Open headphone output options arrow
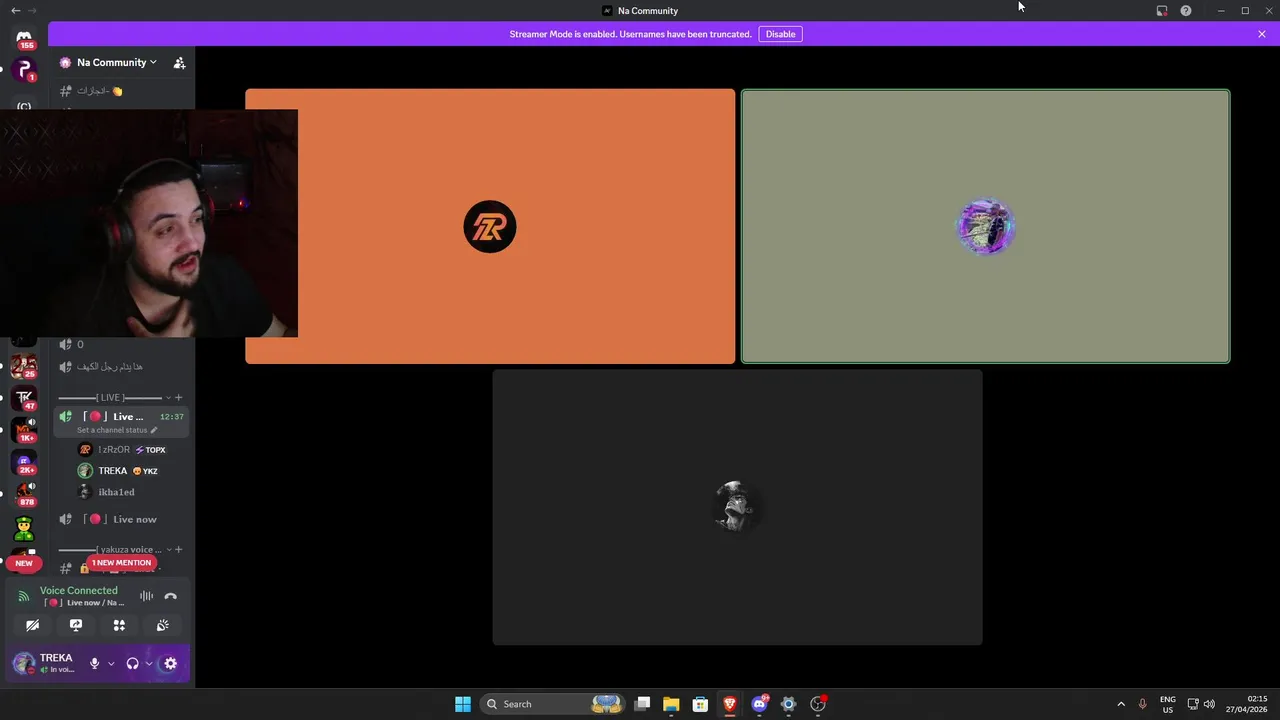Screen dimensions: 1280x720 coord(148,663)
